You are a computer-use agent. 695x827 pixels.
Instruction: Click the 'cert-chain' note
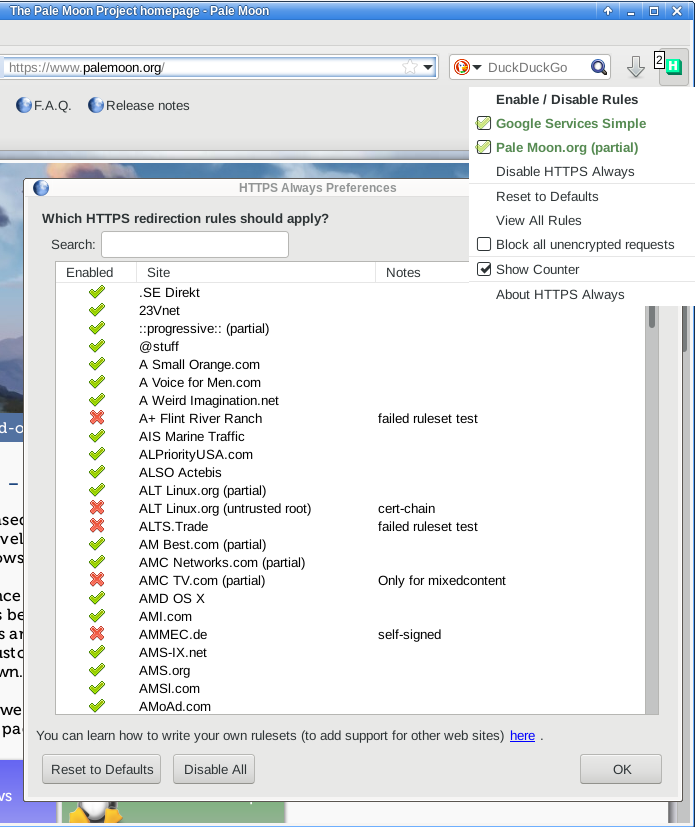coord(407,508)
